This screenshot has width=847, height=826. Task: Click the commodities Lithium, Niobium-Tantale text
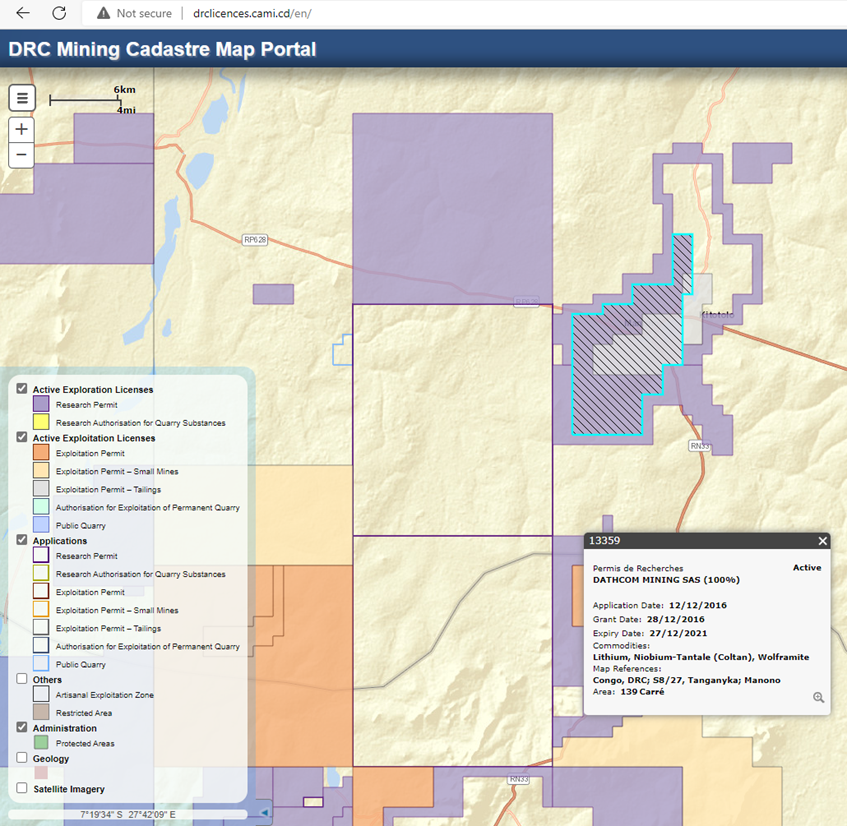(701, 657)
